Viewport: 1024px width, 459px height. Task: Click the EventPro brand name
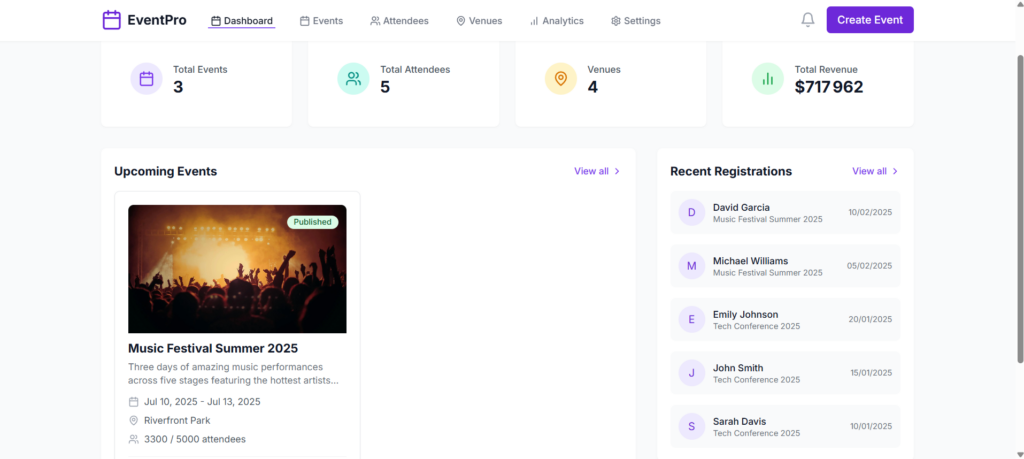157,20
